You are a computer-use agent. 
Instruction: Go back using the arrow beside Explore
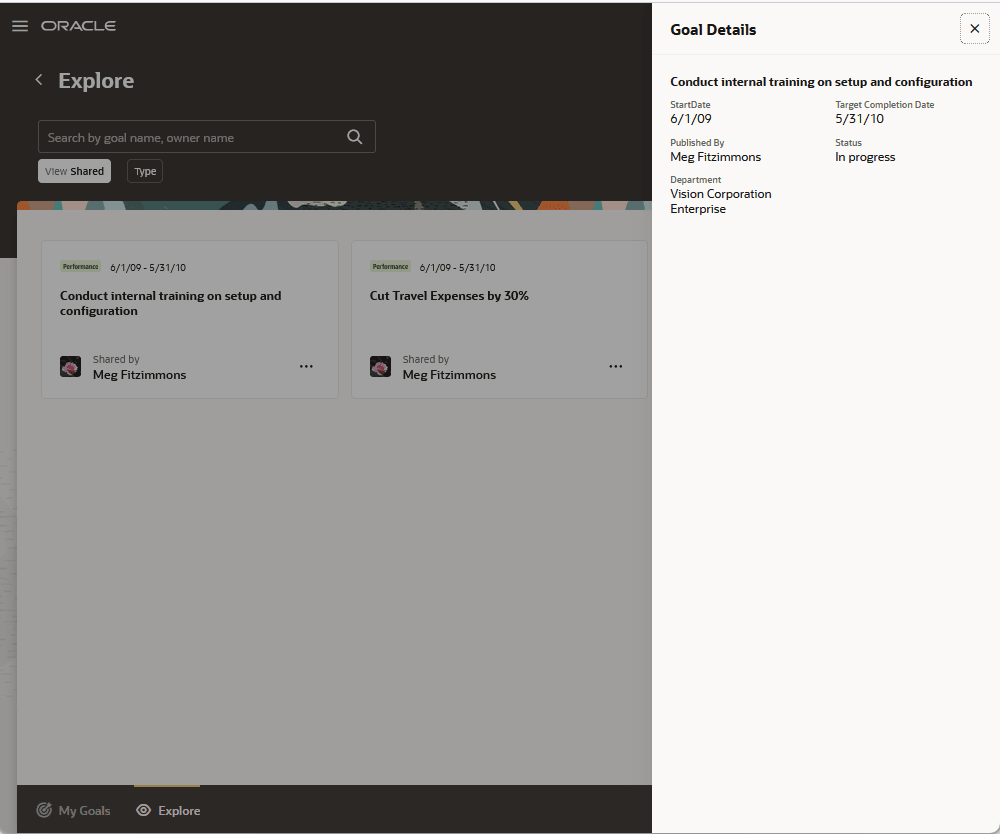click(x=39, y=80)
